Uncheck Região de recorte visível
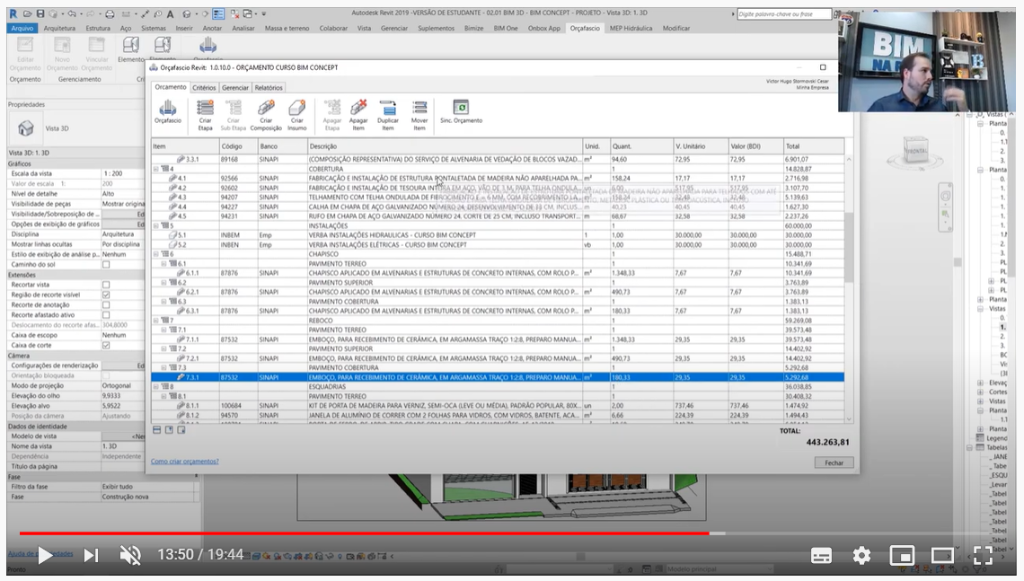 (106, 295)
